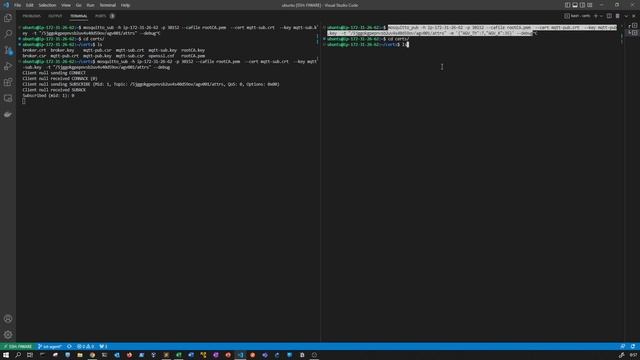Click the right terminal scrollbar
This screenshot has height=360, width=640.
pyautogui.click(x=622, y=39)
